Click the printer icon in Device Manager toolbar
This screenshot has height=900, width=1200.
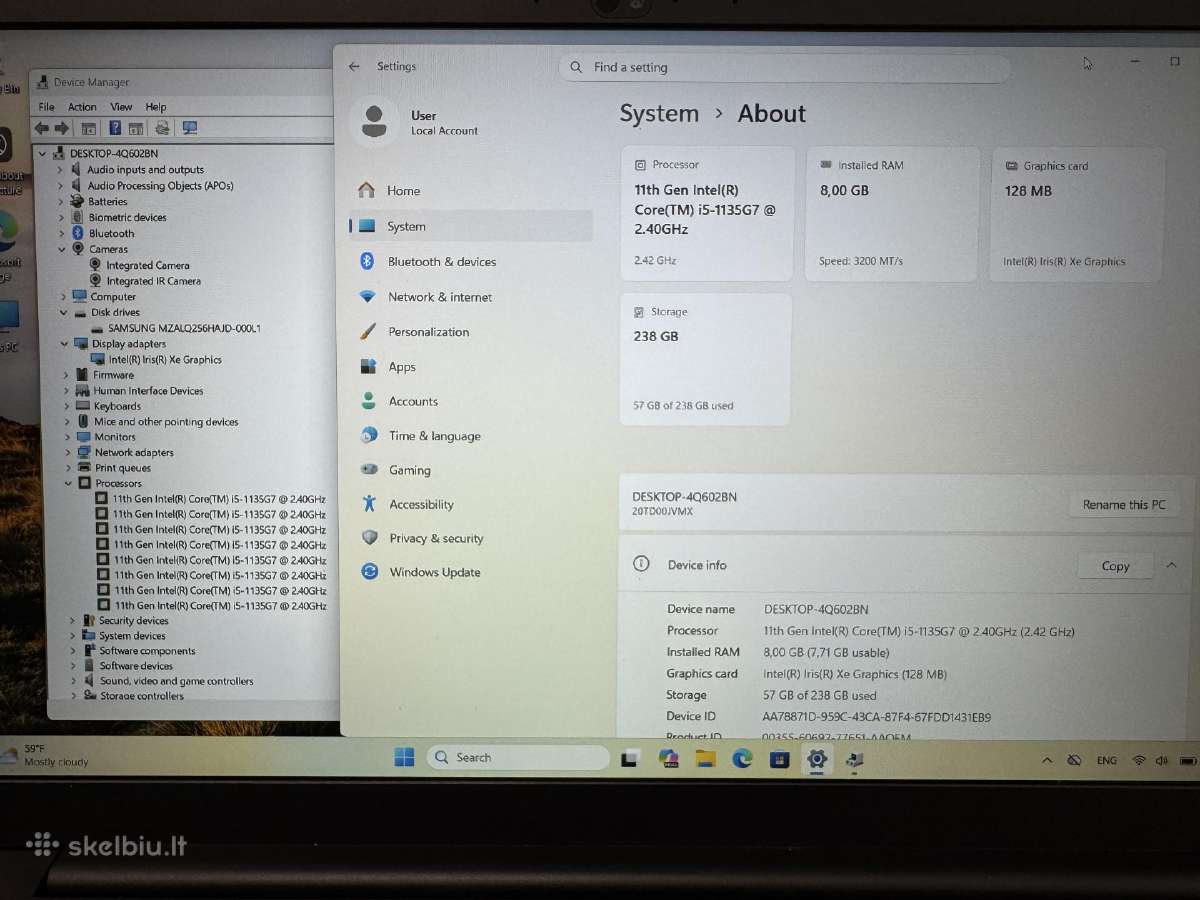(162, 128)
